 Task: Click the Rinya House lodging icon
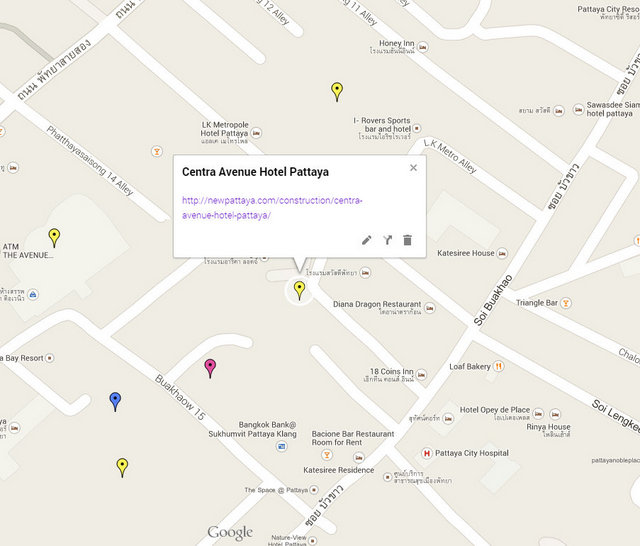(x=555, y=415)
